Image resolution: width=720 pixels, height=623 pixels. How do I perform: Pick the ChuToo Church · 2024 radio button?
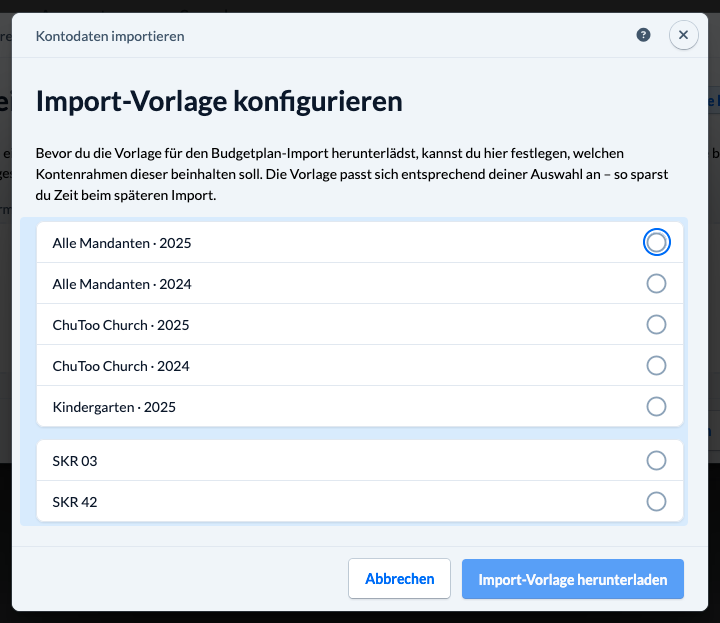(x=656, y=366)
